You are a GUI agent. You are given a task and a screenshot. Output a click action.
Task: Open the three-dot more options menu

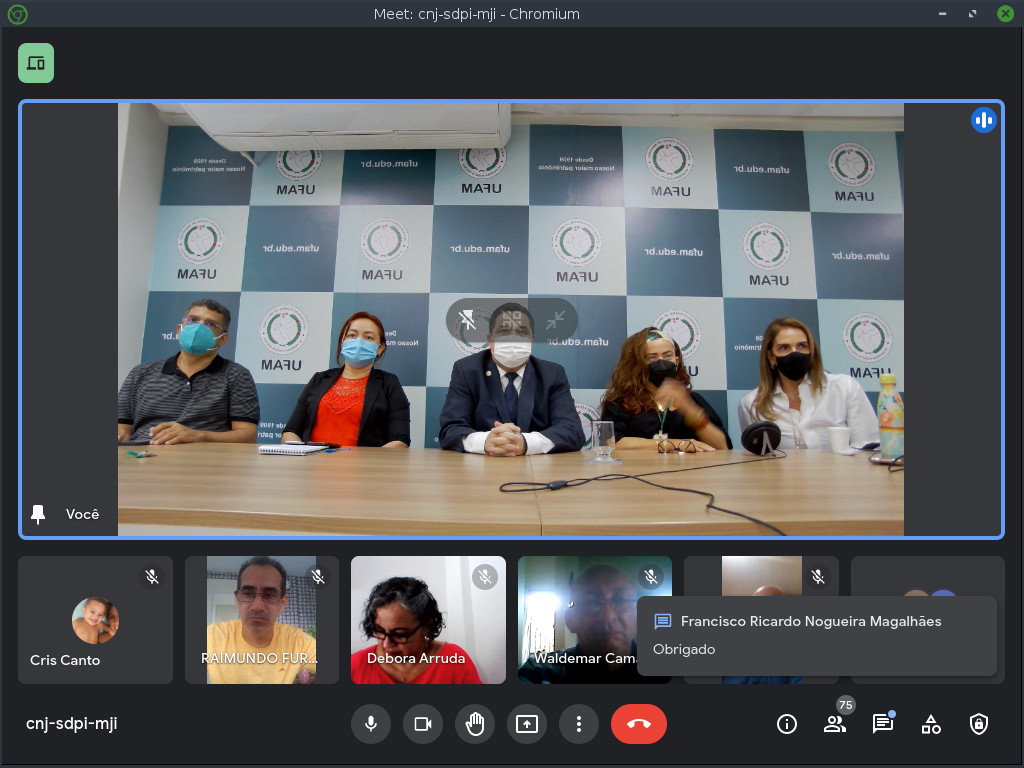coord(579,724)
